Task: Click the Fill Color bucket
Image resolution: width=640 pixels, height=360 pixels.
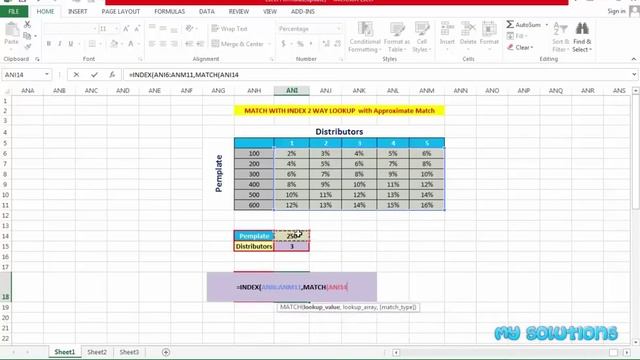Action: pyautogui.click(x=114, y=44)
